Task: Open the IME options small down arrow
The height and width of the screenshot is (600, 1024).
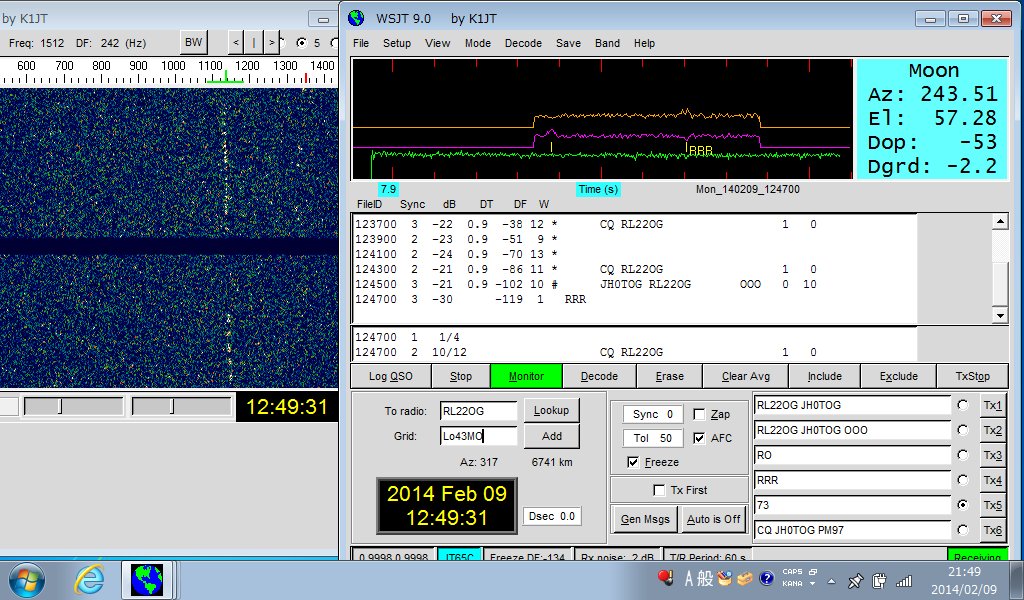Action: click(812, 584)
